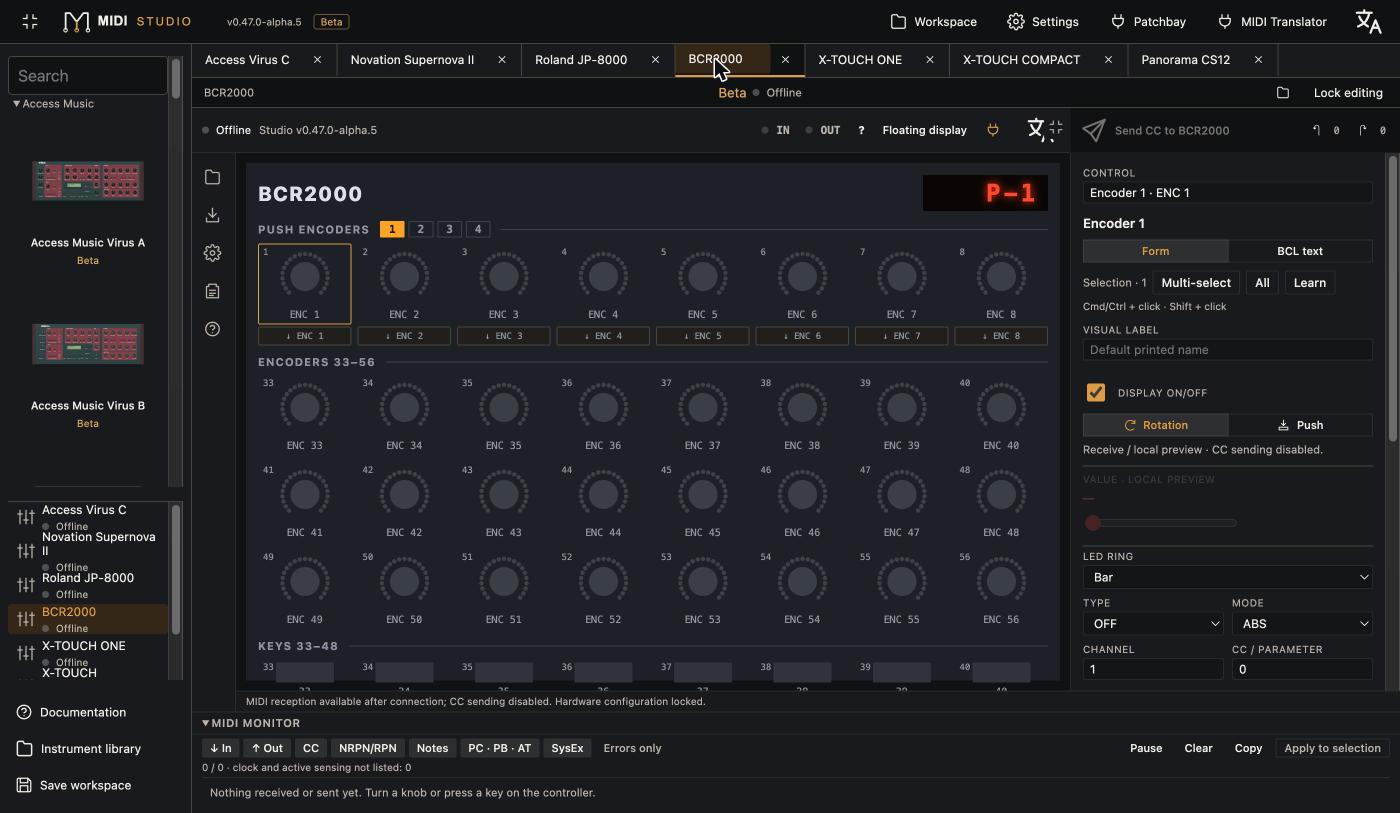Click the download icon in the editor sidebar
This screenshot has width=1400, height=813.
212,215
